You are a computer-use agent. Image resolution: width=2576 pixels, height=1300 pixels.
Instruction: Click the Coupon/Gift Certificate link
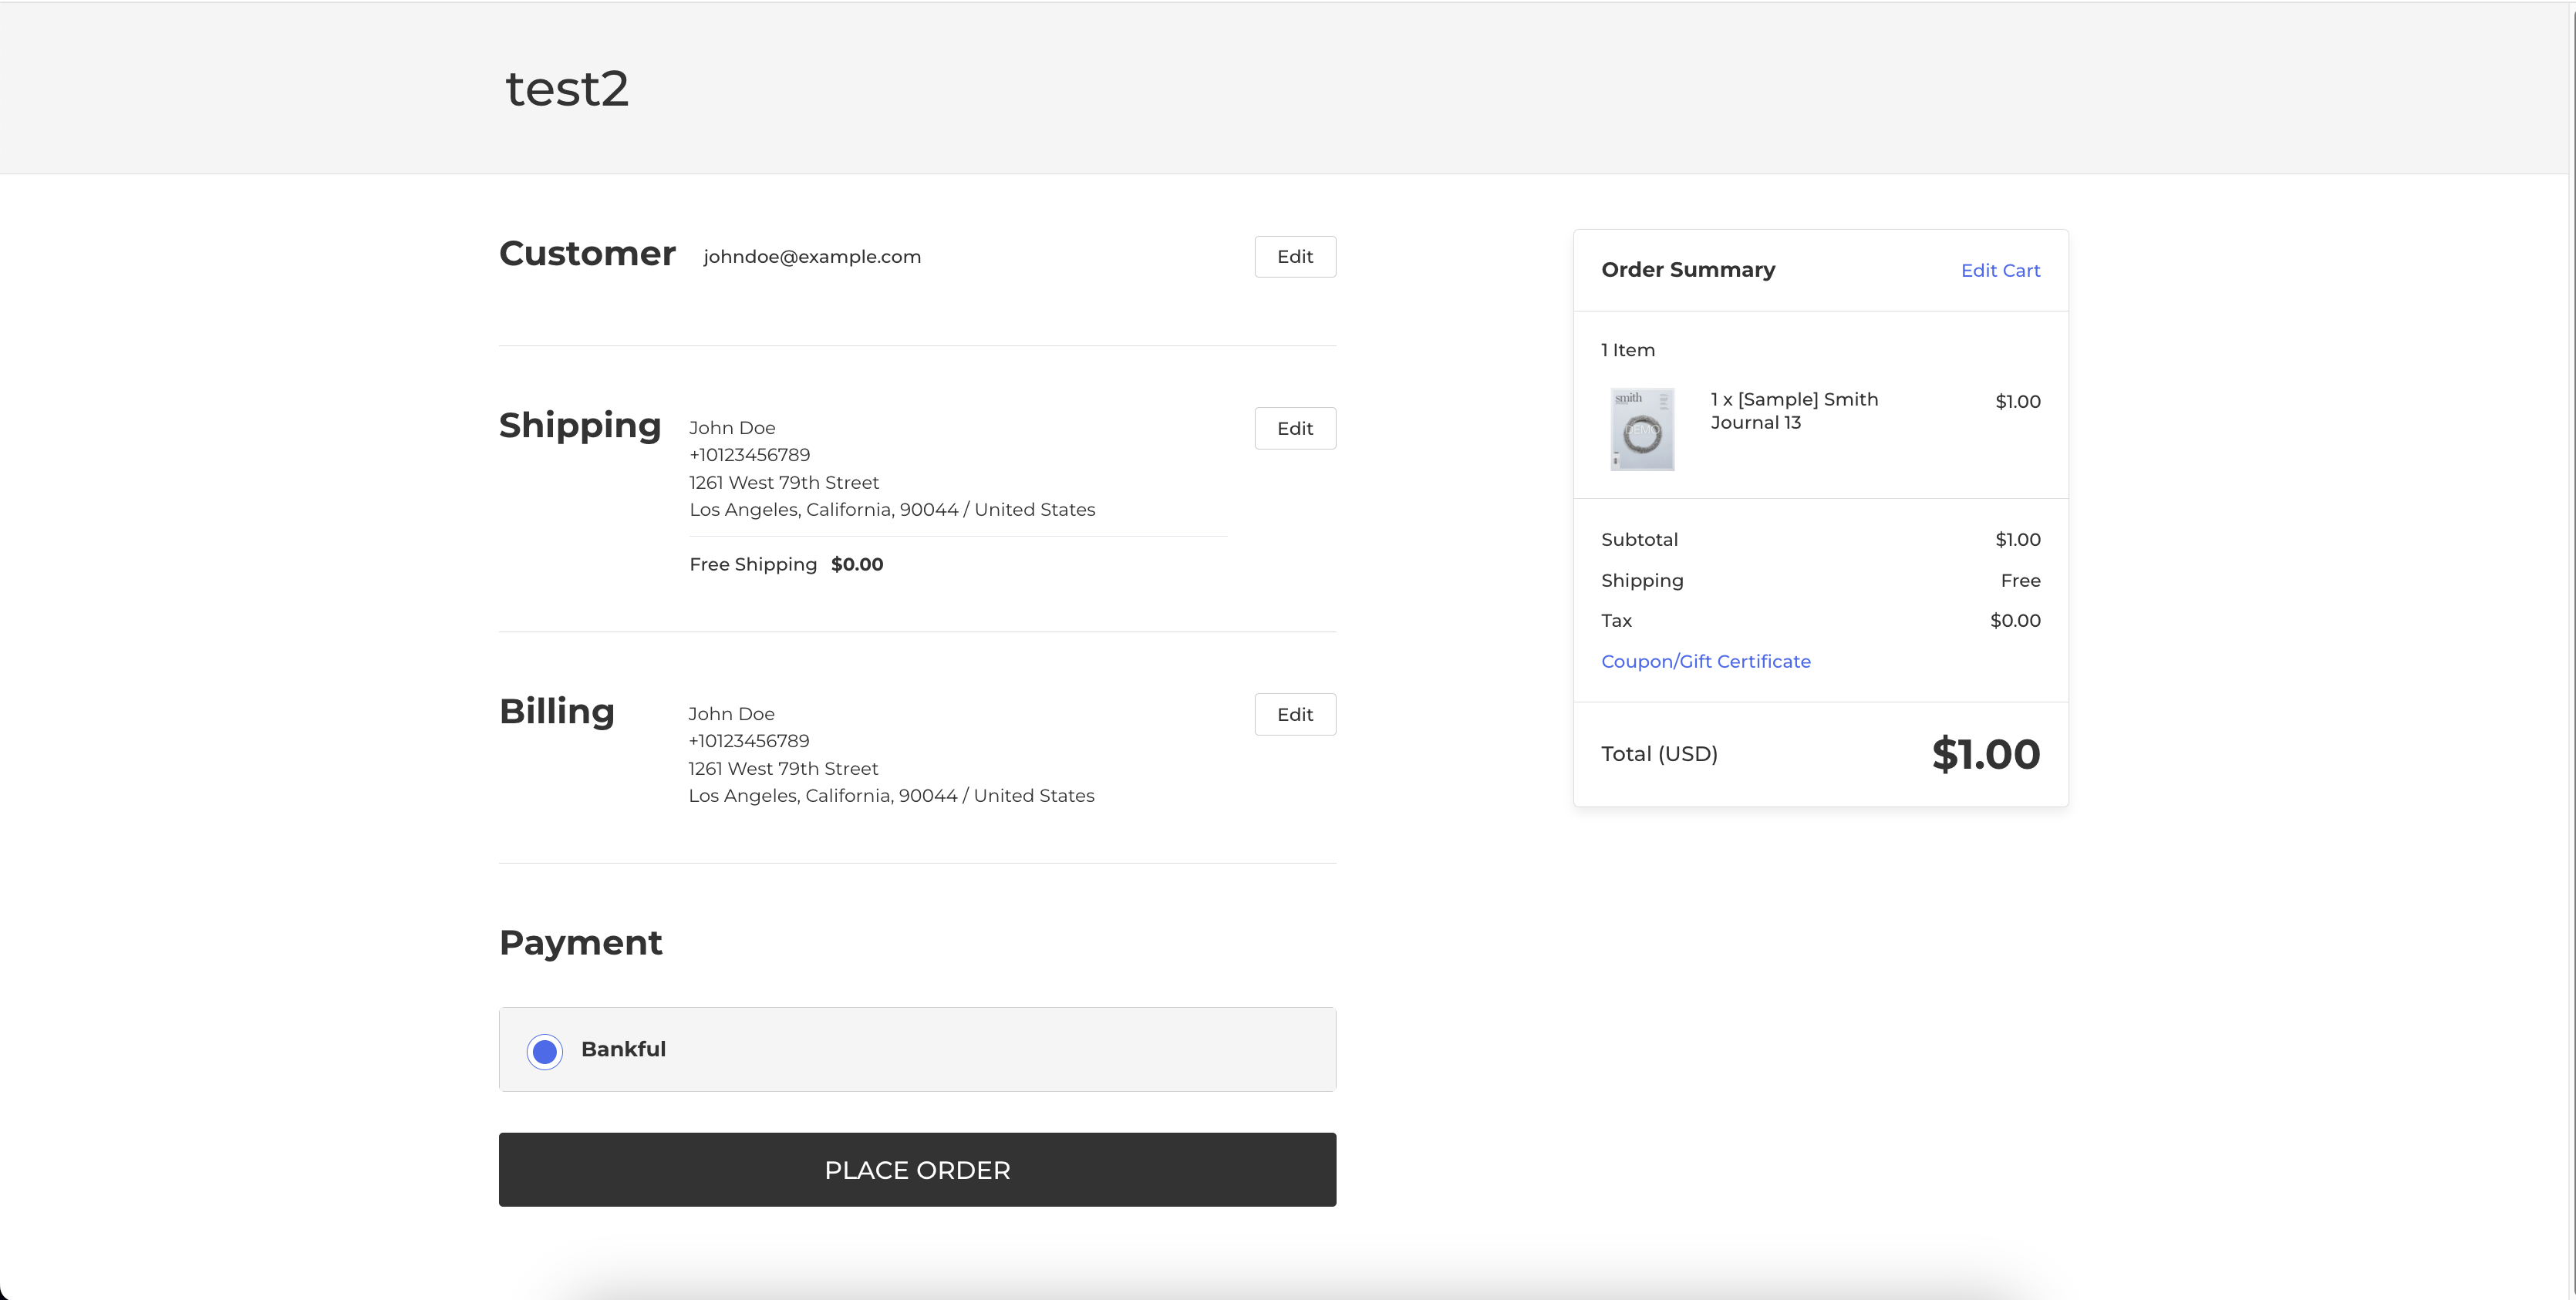pyautogui.click(x=1705, y=661)
